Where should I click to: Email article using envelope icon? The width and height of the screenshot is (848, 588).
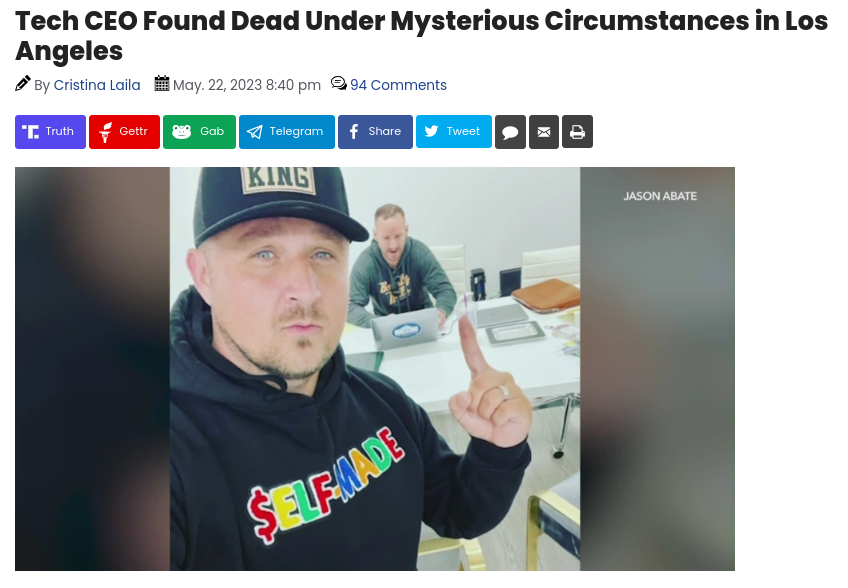[544, 131]
